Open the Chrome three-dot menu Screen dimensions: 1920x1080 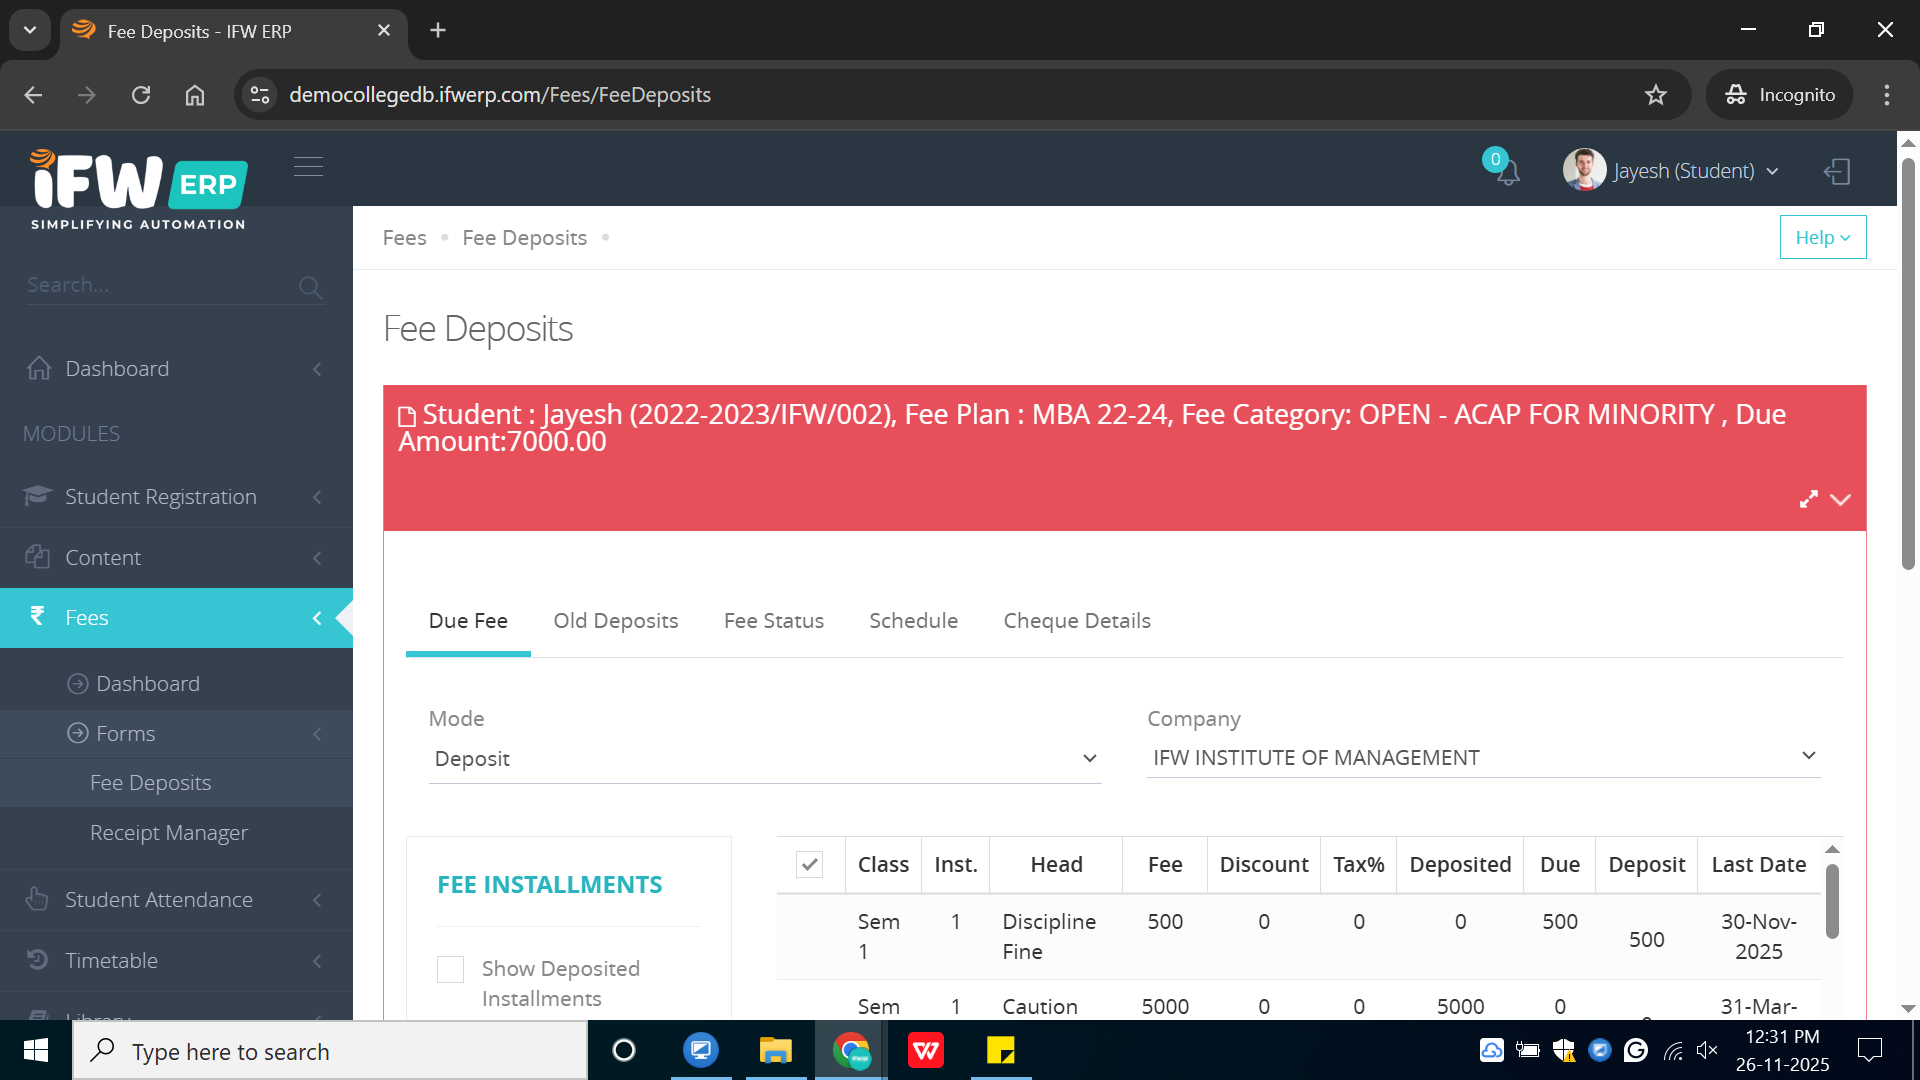1887,95
